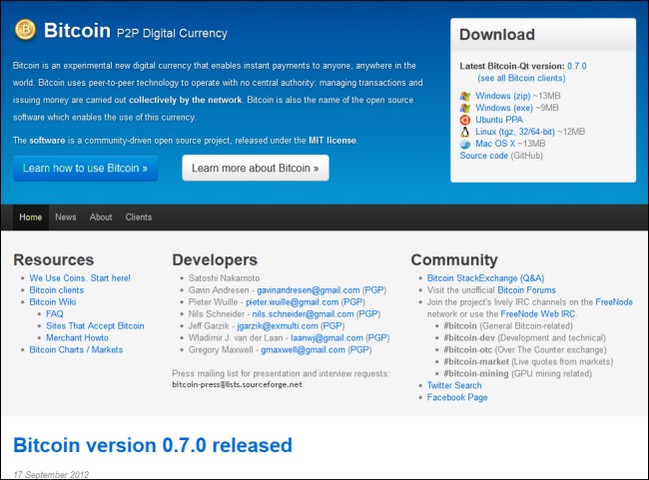The width and height of the screenshot is (649, 480).
Task: Click the Bitcoin coin logo icon
Action: pyautogui.click(x=25, y=29)
